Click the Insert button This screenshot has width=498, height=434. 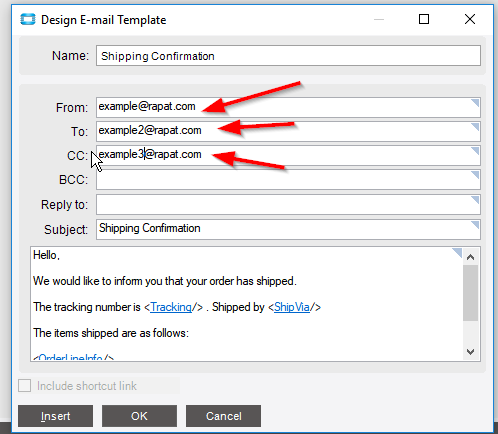click(x=55, y=416)
